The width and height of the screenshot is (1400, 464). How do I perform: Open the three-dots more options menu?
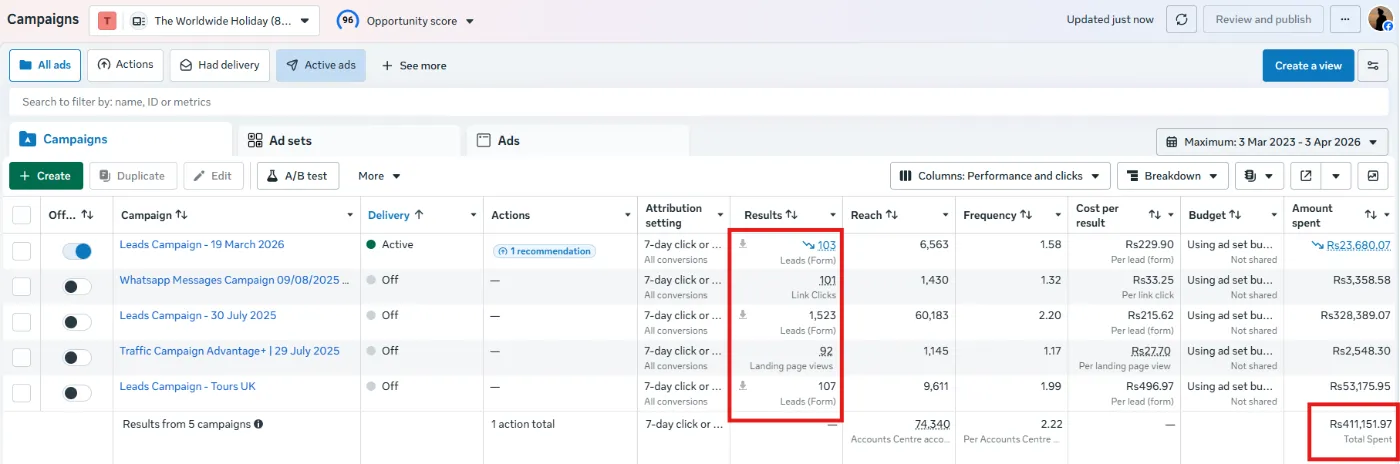pyautogui.click(x=1346, y=19)
